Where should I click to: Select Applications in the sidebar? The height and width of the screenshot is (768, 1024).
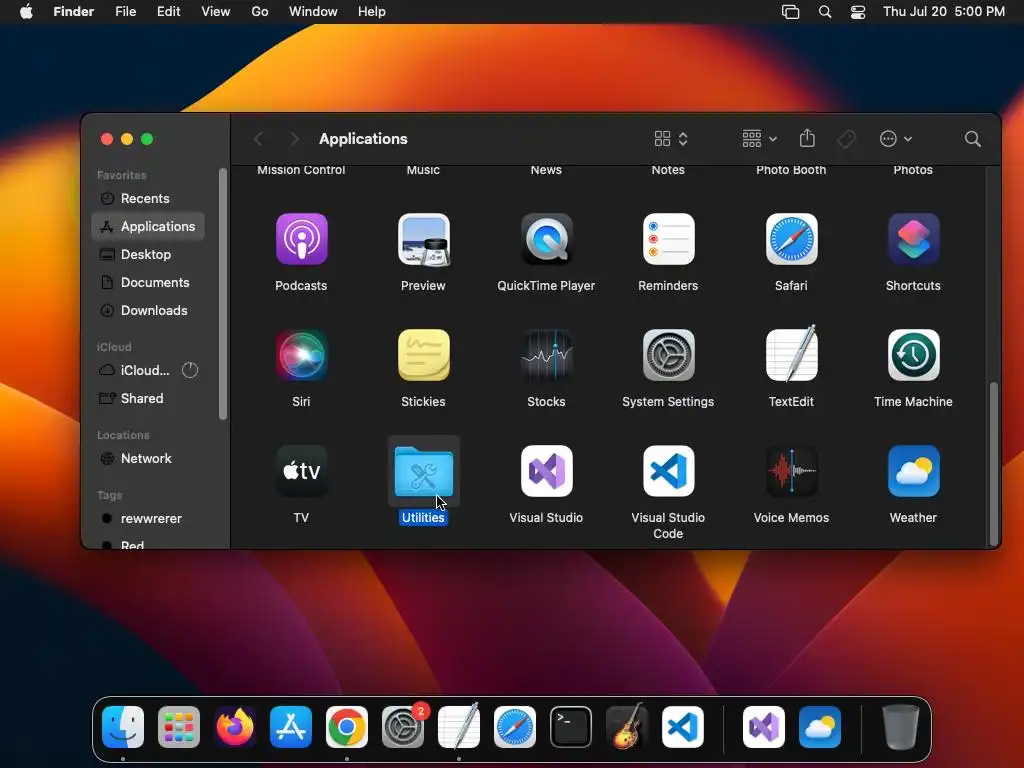tap(148, 227)
